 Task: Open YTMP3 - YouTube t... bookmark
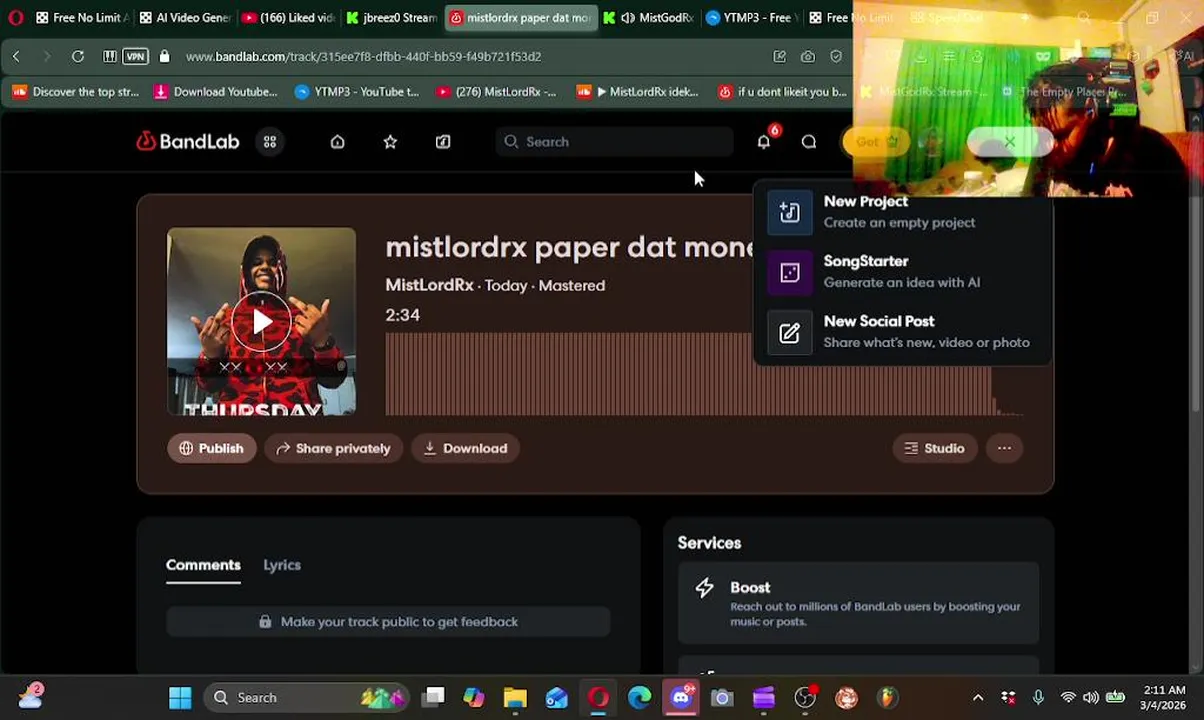pyautogui.click(x=357, y=92)
